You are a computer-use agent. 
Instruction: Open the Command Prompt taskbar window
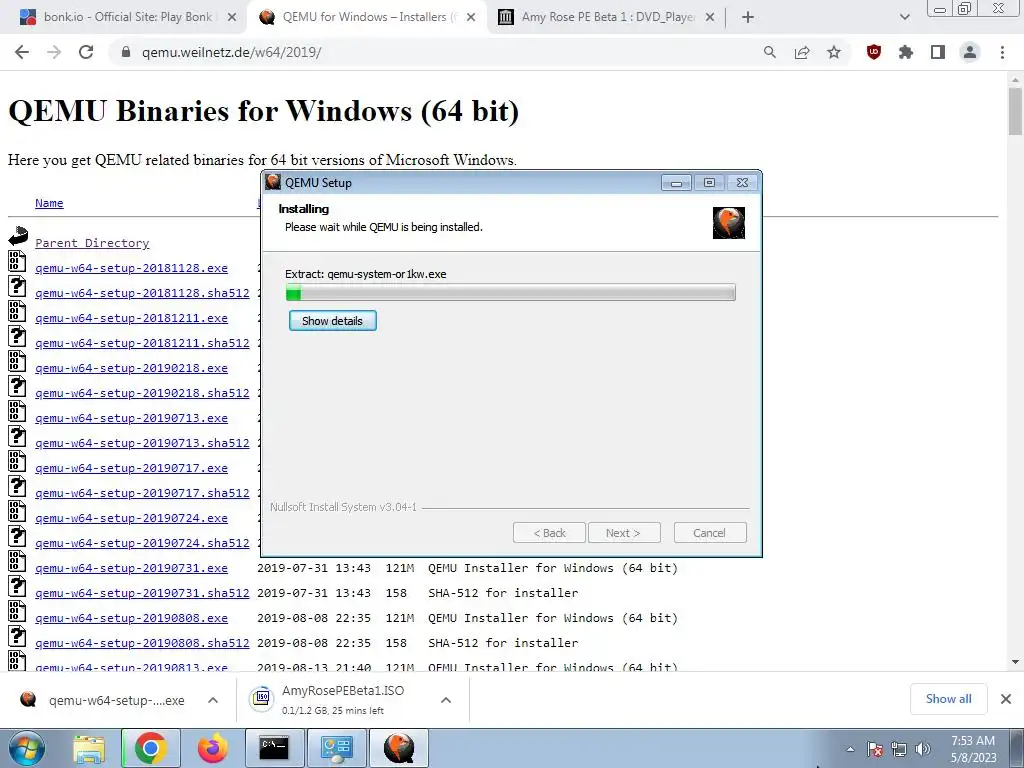point(274,748)
